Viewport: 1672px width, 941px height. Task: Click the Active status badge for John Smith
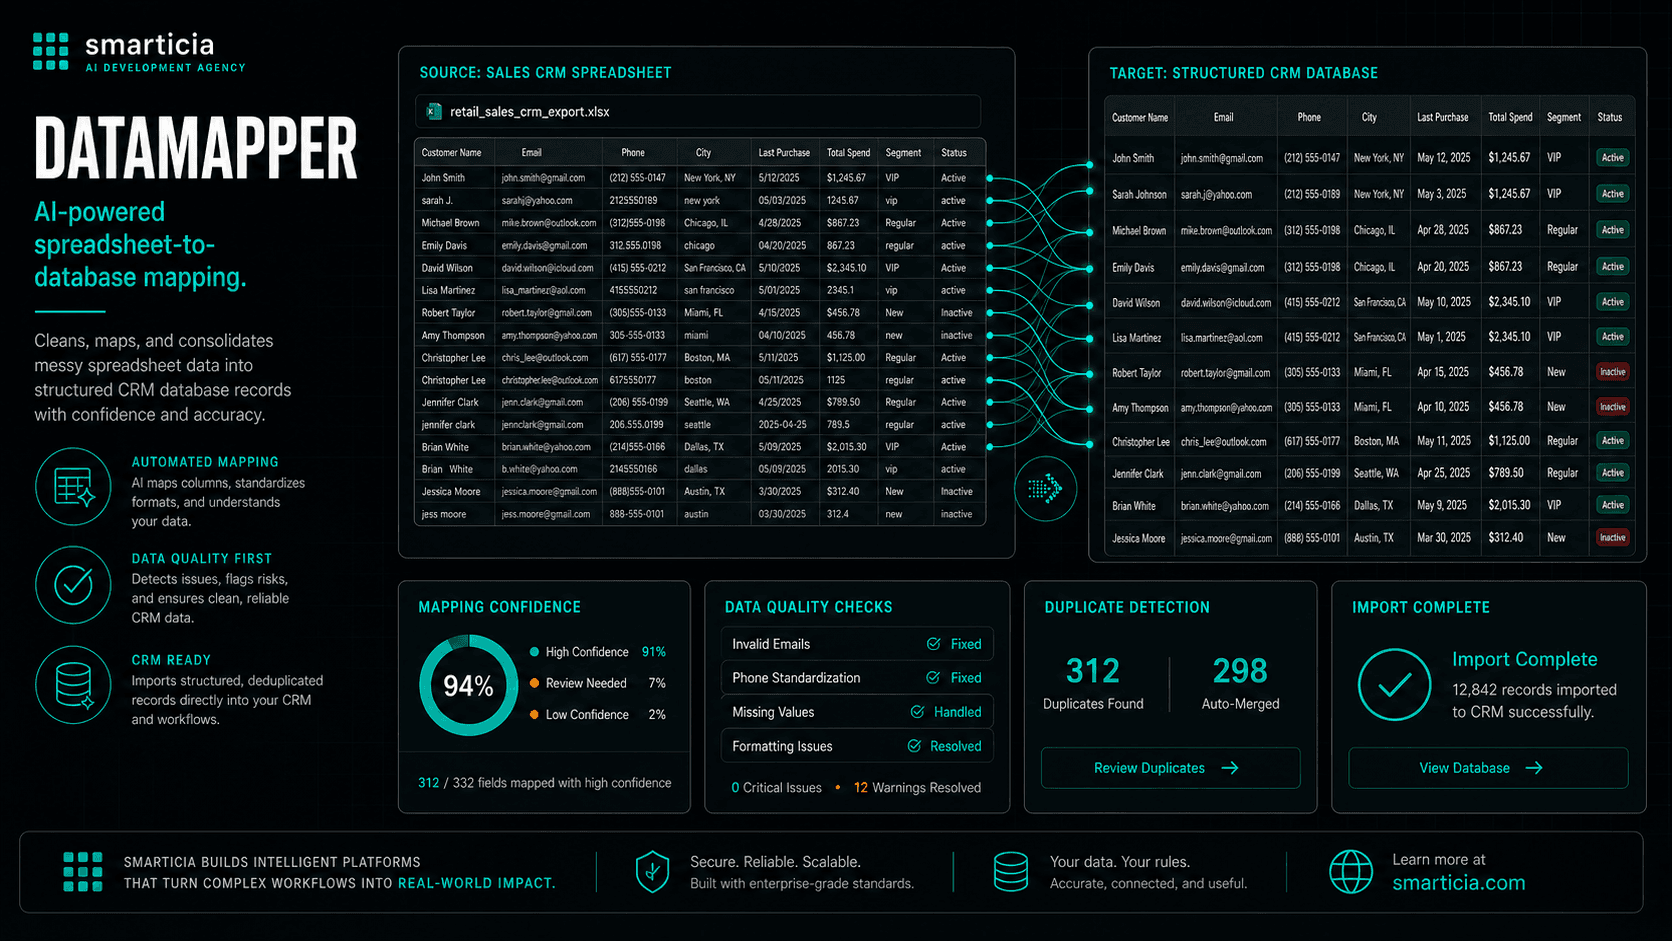tap(1613, 158)
